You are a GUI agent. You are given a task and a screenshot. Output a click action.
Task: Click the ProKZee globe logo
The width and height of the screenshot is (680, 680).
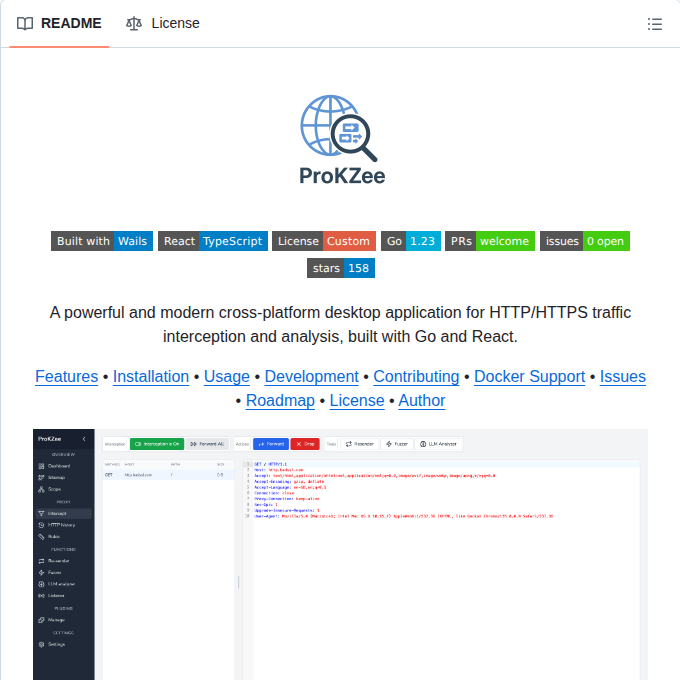coord(340,138)
